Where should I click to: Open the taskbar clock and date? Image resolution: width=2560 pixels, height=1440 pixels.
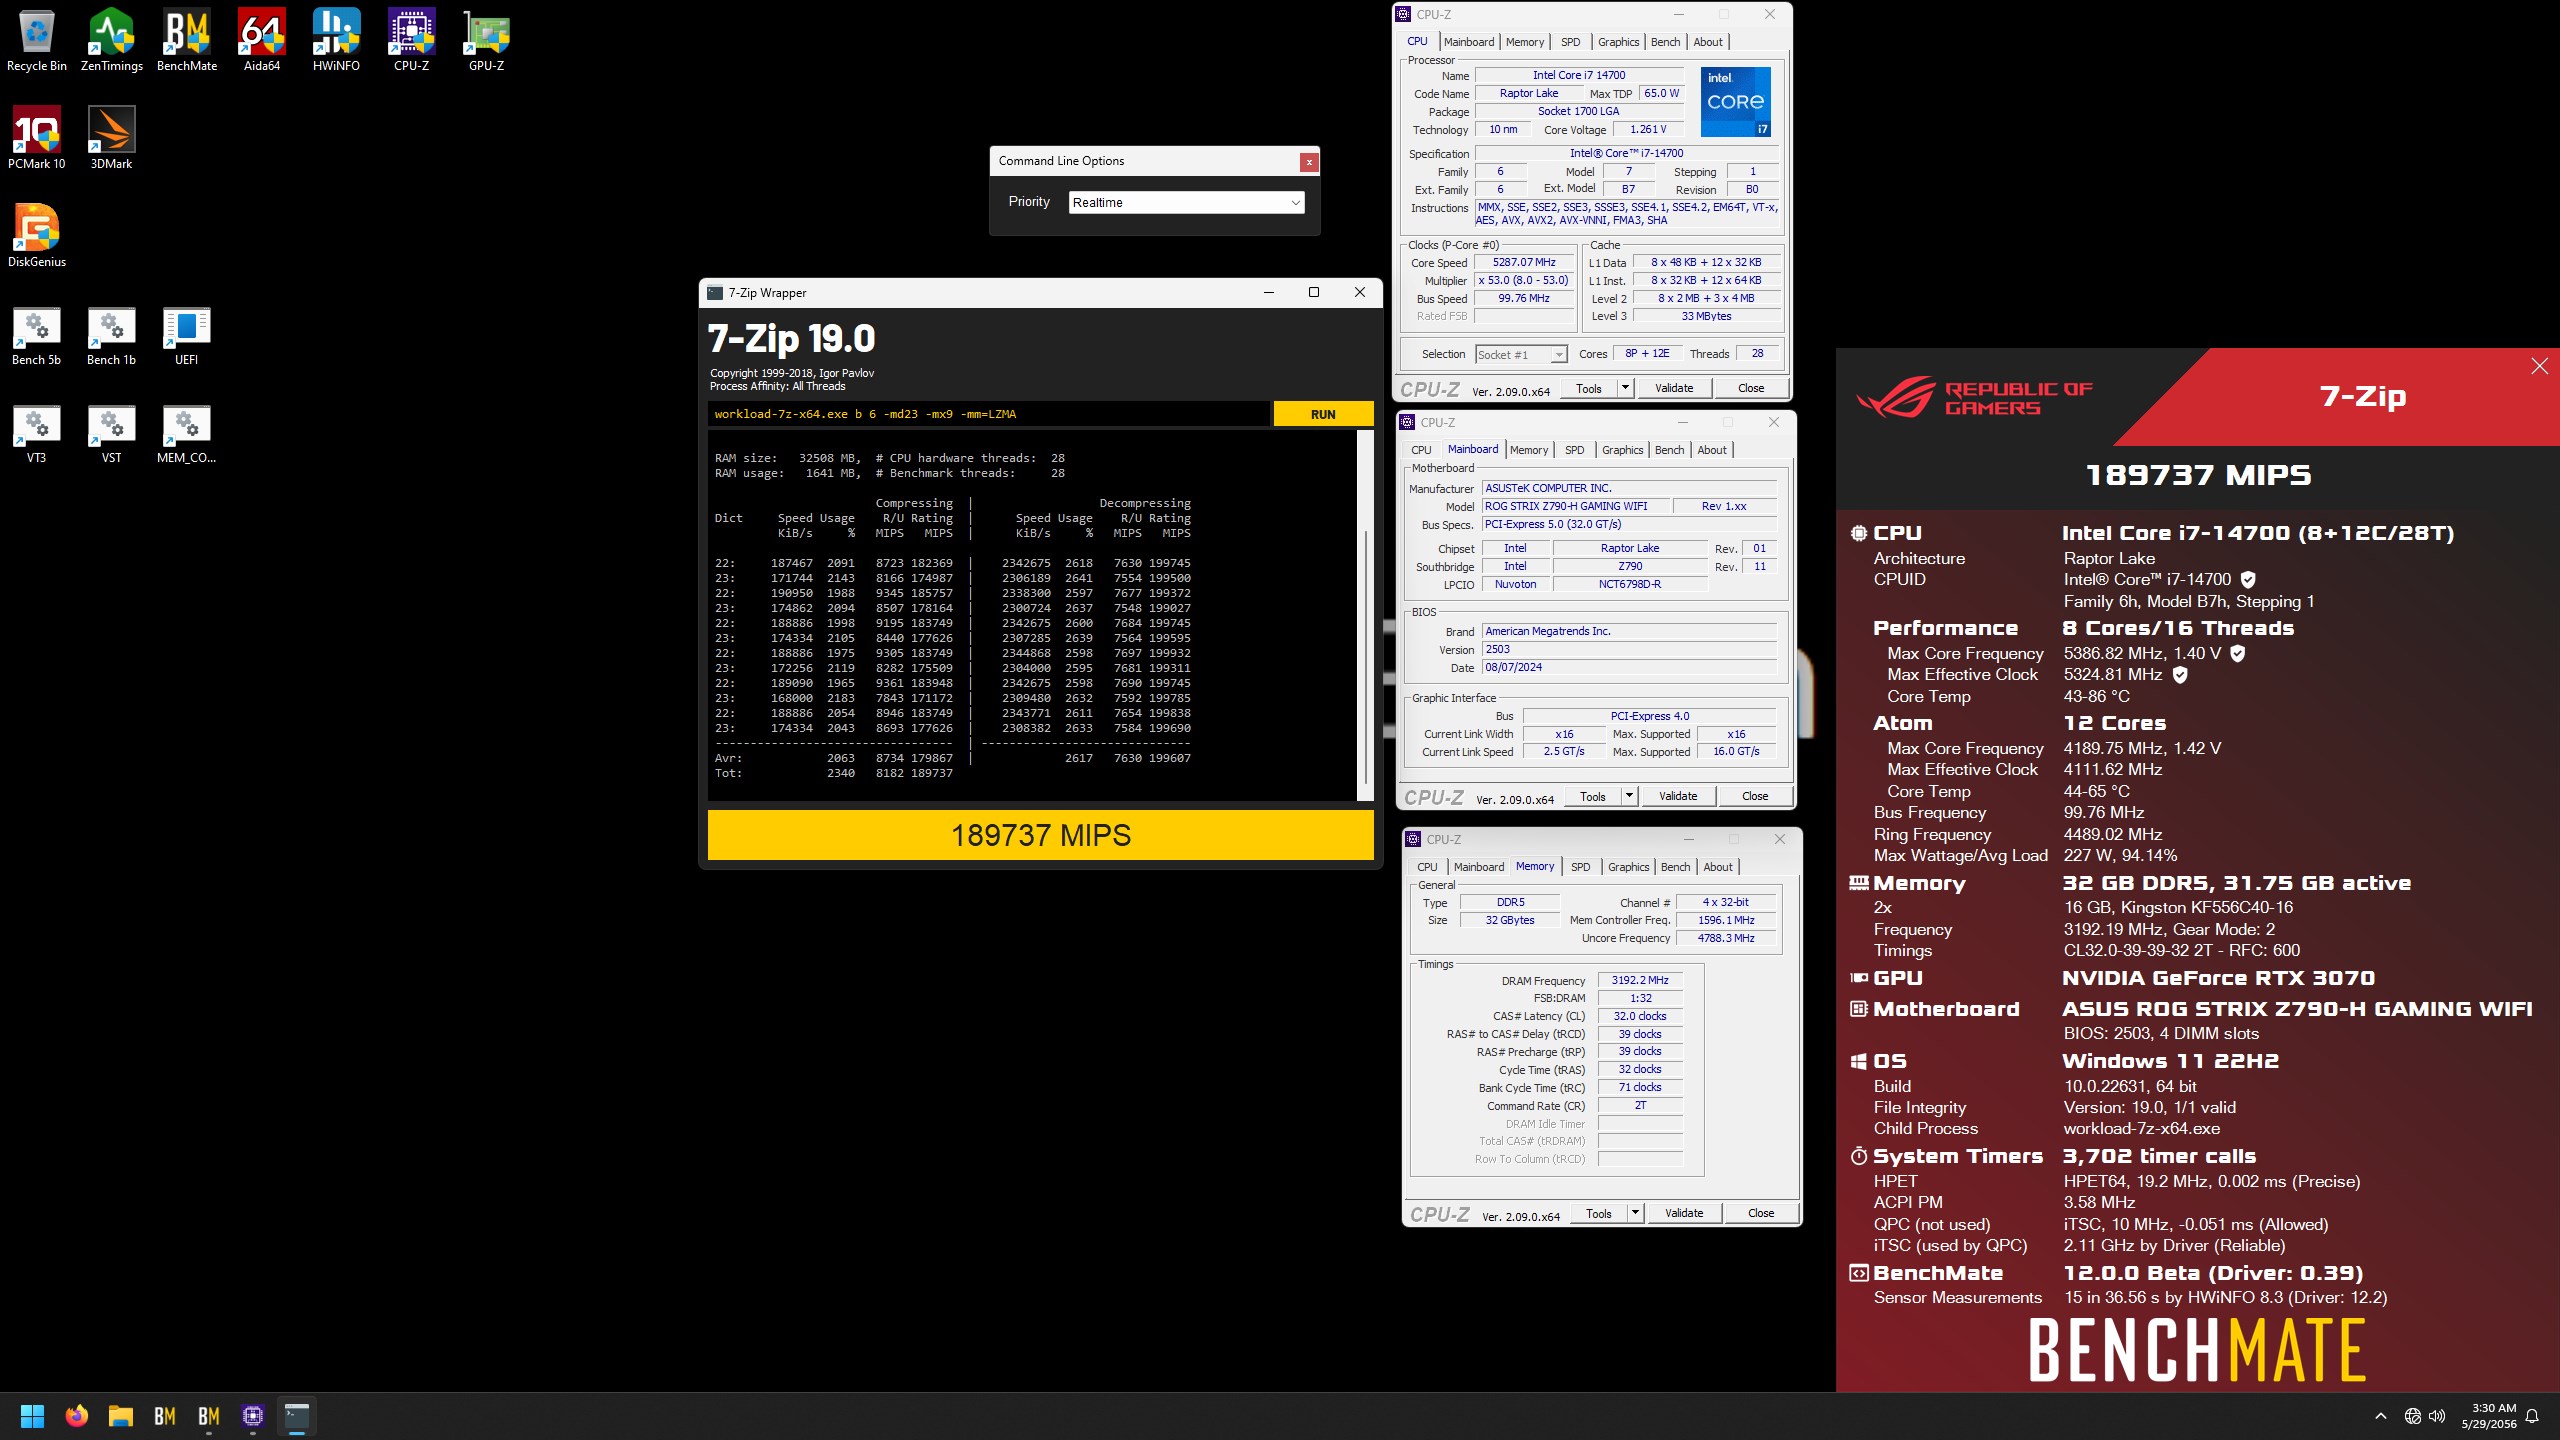[2489, 1416]
